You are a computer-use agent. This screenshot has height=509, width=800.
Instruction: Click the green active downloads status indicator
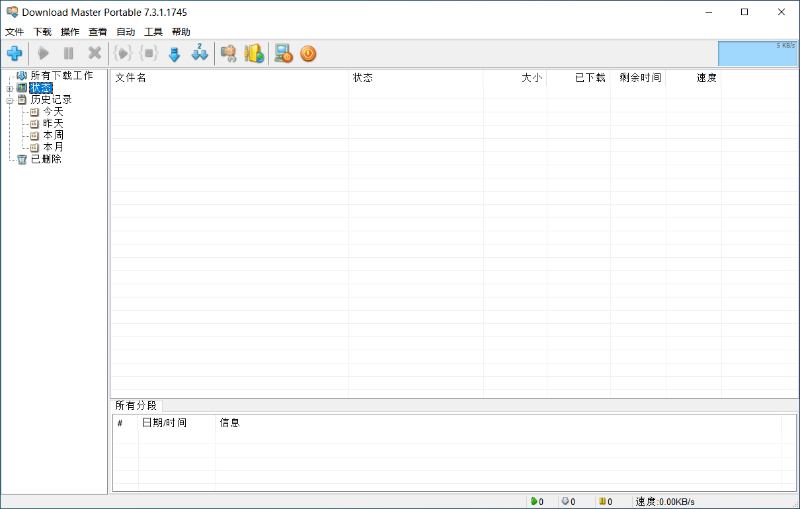click(537, 501)
